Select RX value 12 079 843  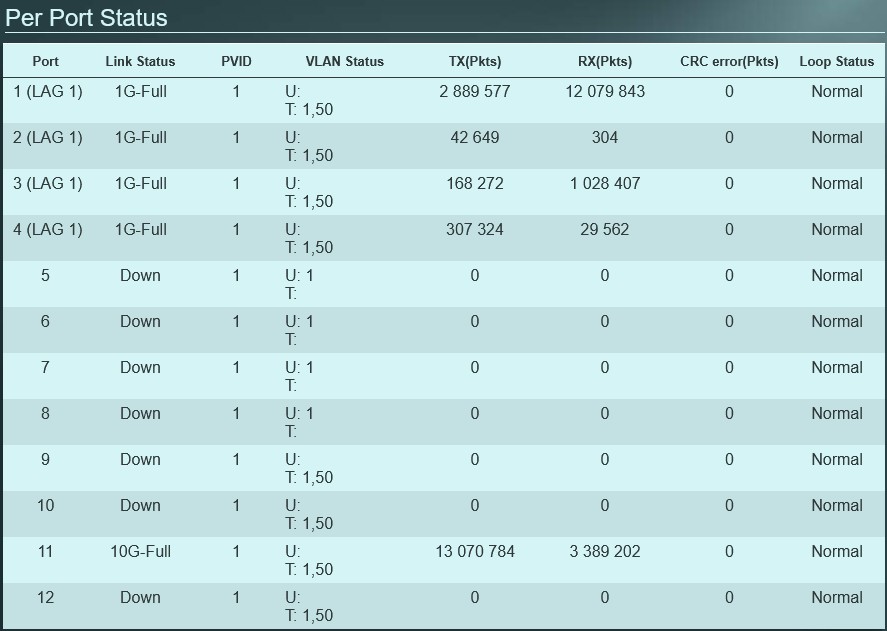point(605,92)
